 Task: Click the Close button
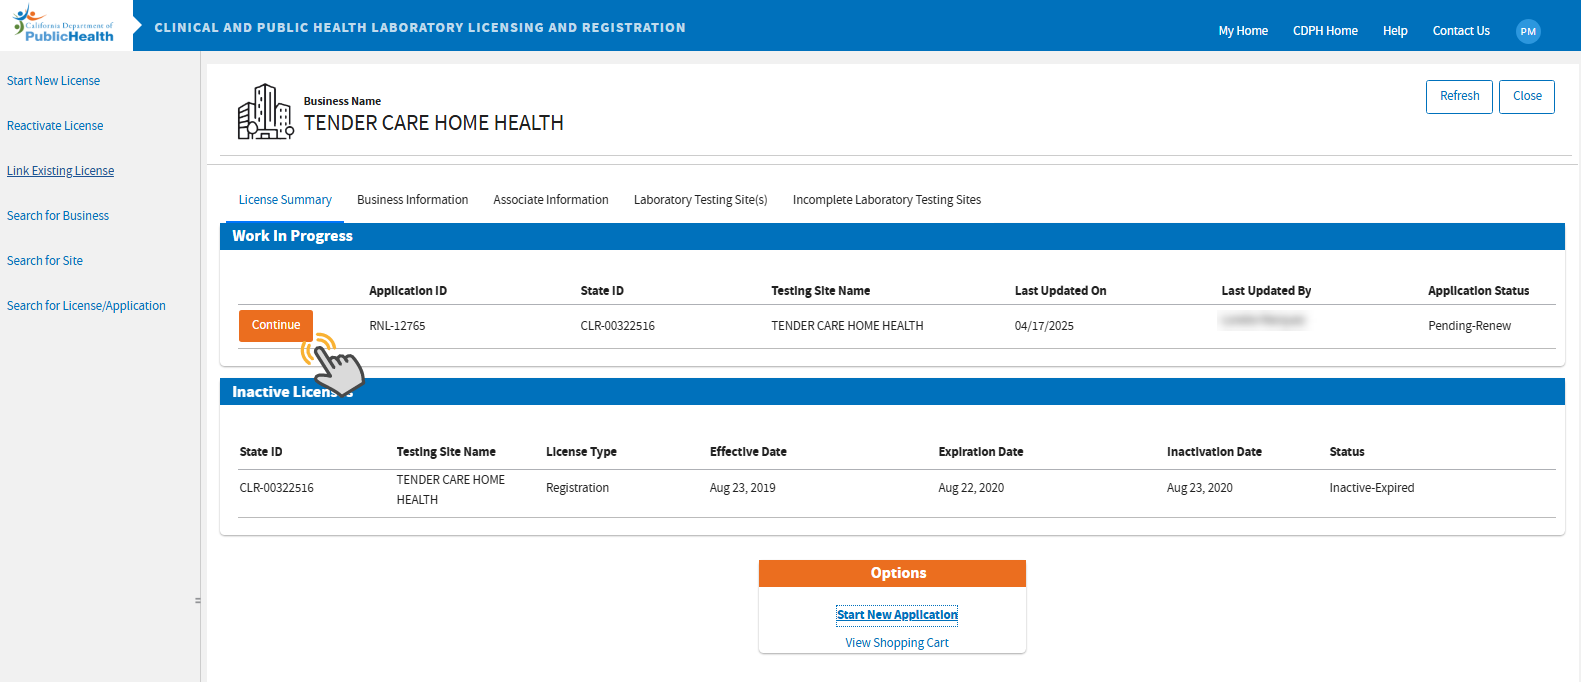(1526, 96)
